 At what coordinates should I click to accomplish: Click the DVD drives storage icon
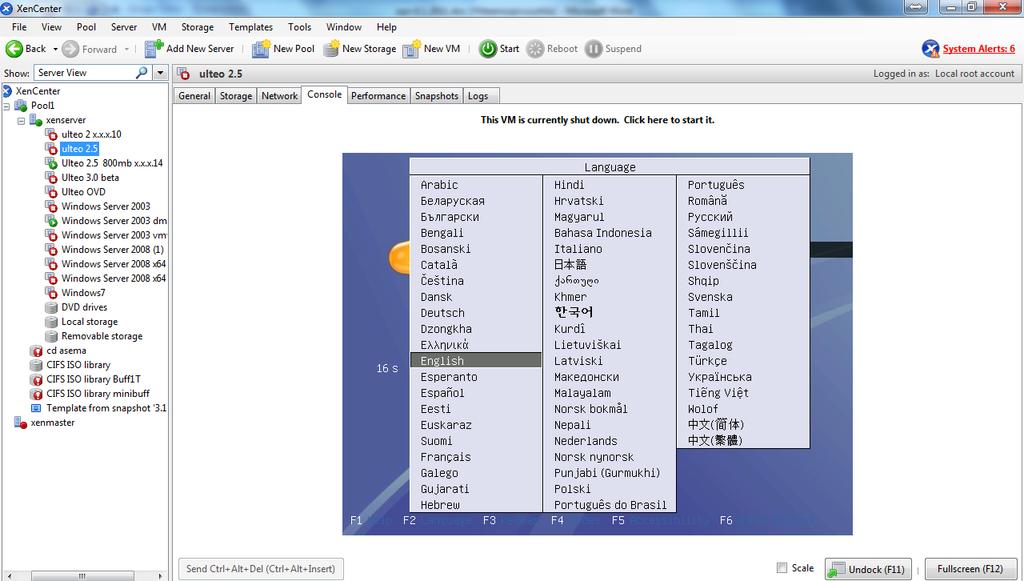click(x=51, y=307)
